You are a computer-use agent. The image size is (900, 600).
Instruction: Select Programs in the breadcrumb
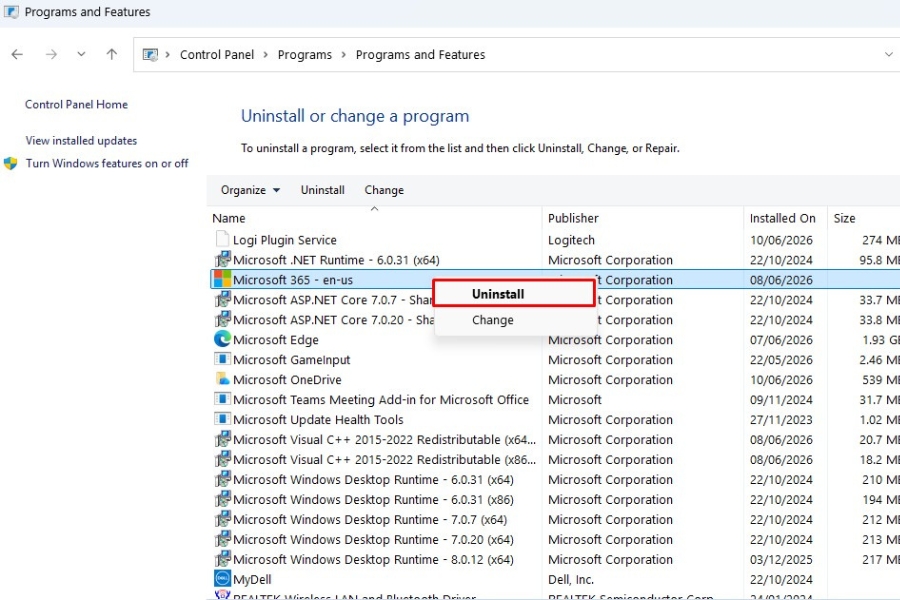[x=305, y=55]
